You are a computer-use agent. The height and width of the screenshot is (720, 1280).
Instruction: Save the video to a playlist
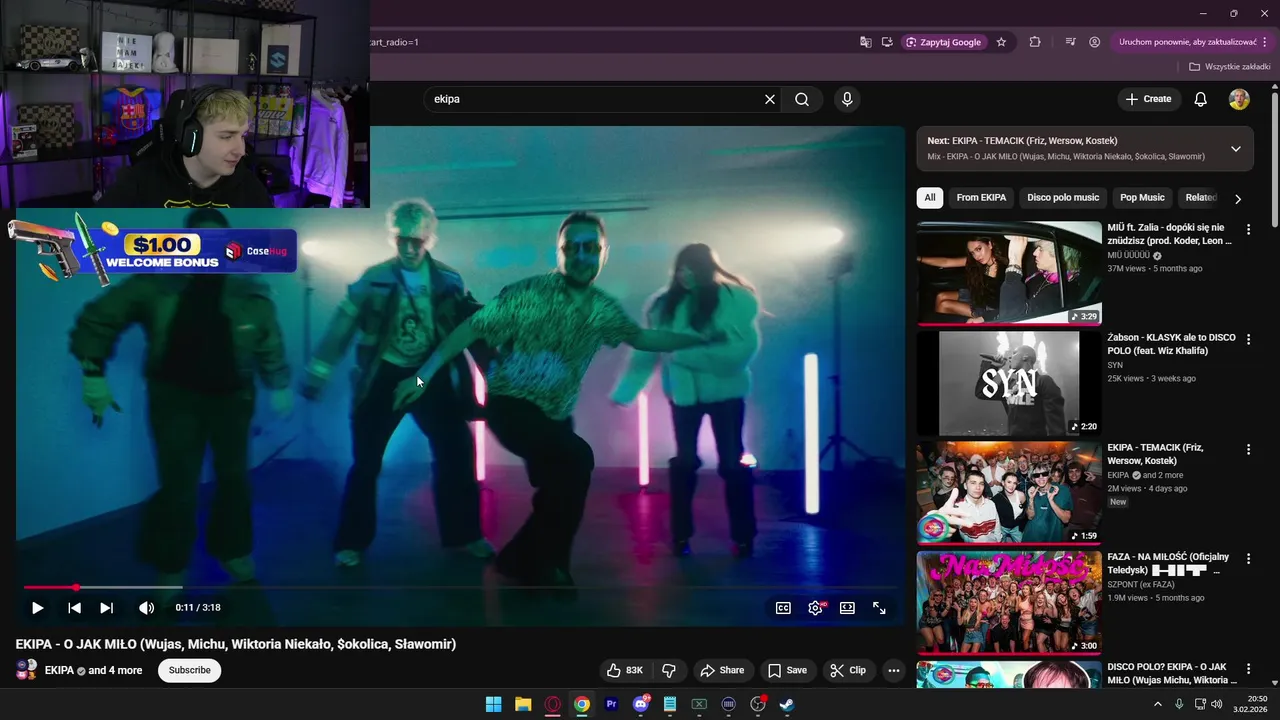point(787,670)
